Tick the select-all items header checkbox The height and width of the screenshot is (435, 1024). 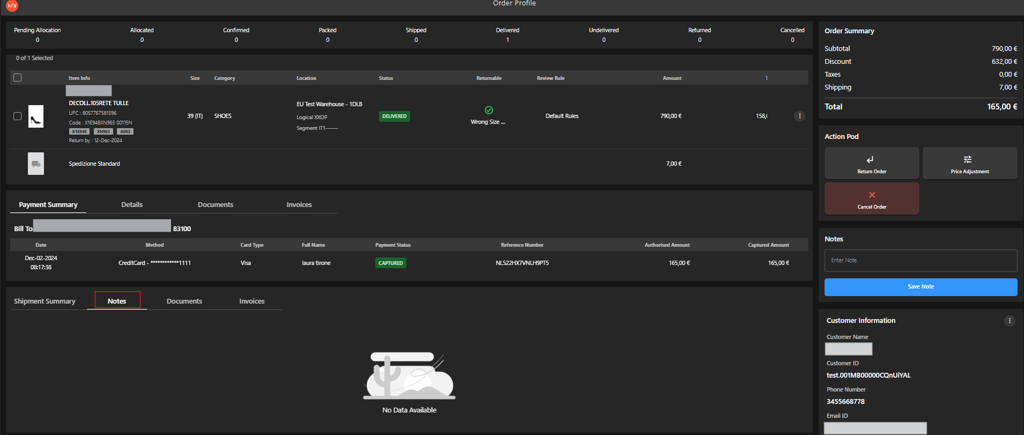point(18,78)
